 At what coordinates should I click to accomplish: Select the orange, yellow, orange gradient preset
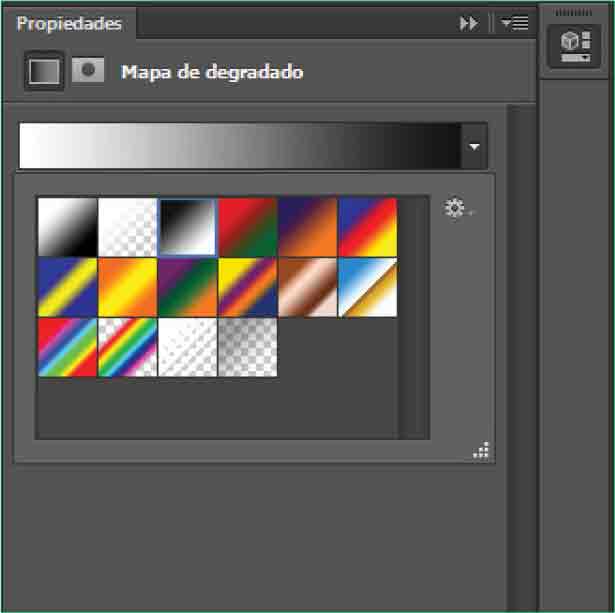click(x=127, y=287)
